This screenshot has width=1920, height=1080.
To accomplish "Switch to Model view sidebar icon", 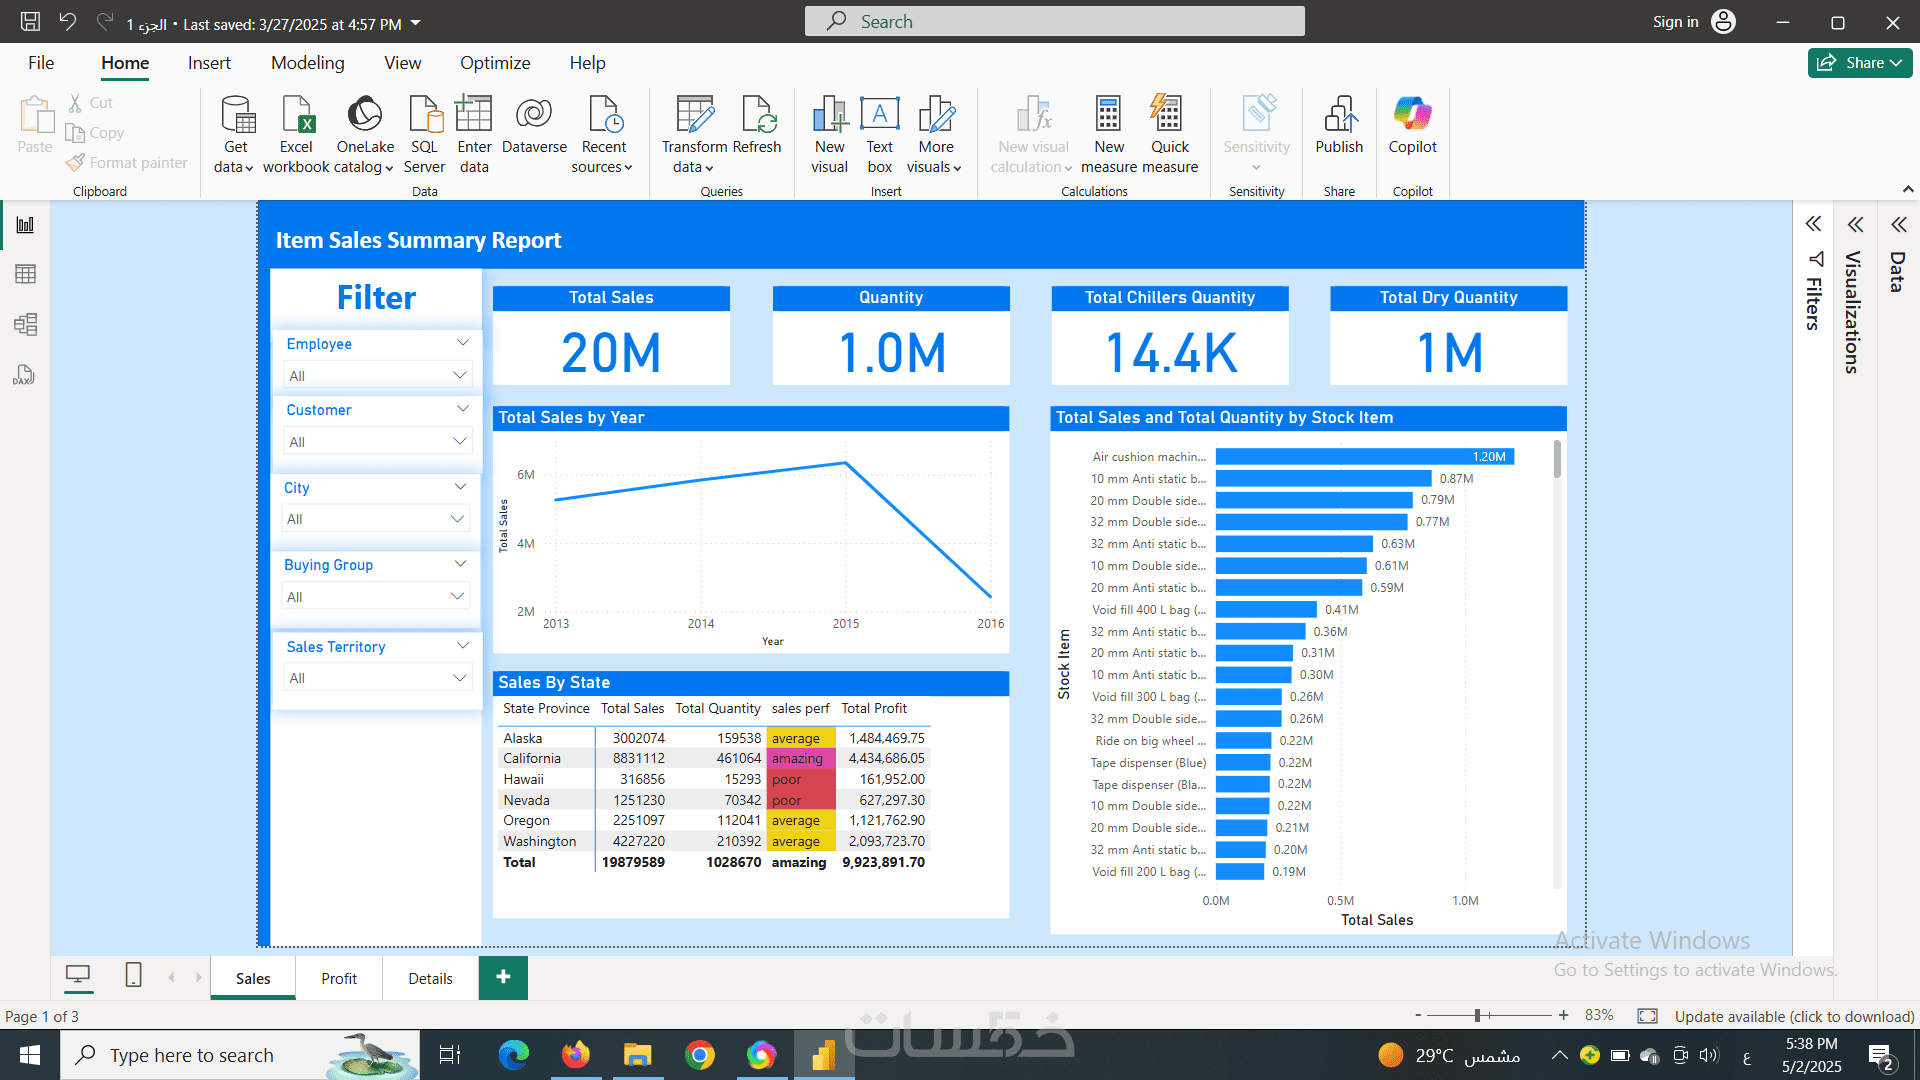I will (x=25, y=324).
